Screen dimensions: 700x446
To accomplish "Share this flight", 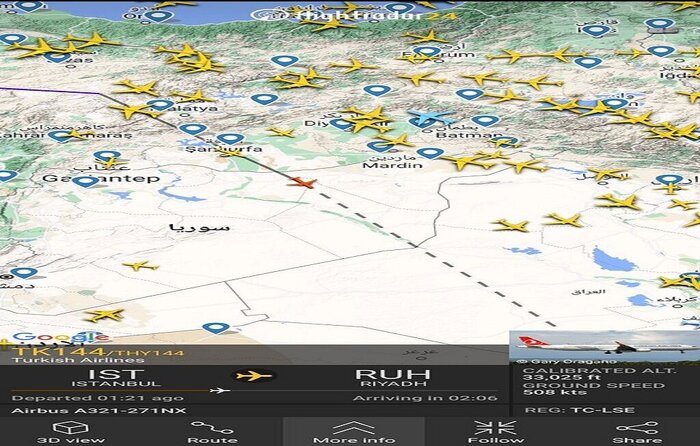I will tap(635, 430).
